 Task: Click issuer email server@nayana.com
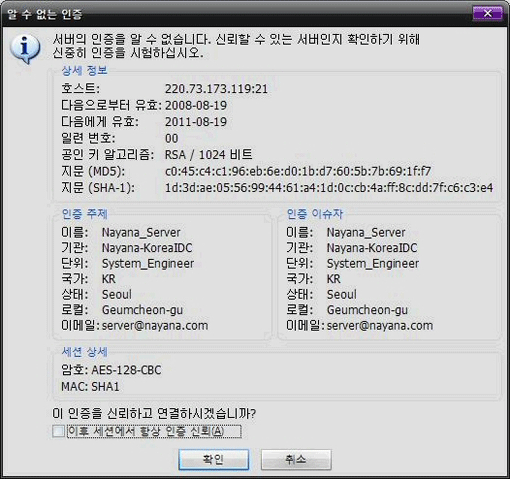click(x=380, y=326)
